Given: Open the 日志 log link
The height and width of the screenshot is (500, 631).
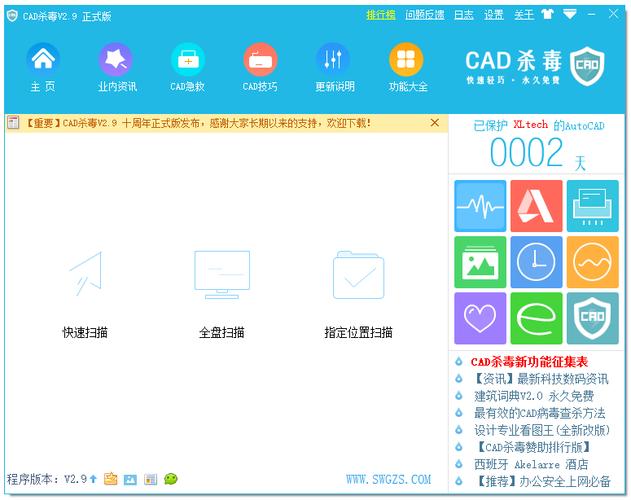Looking at the screenshot, I should coord(464,15).
